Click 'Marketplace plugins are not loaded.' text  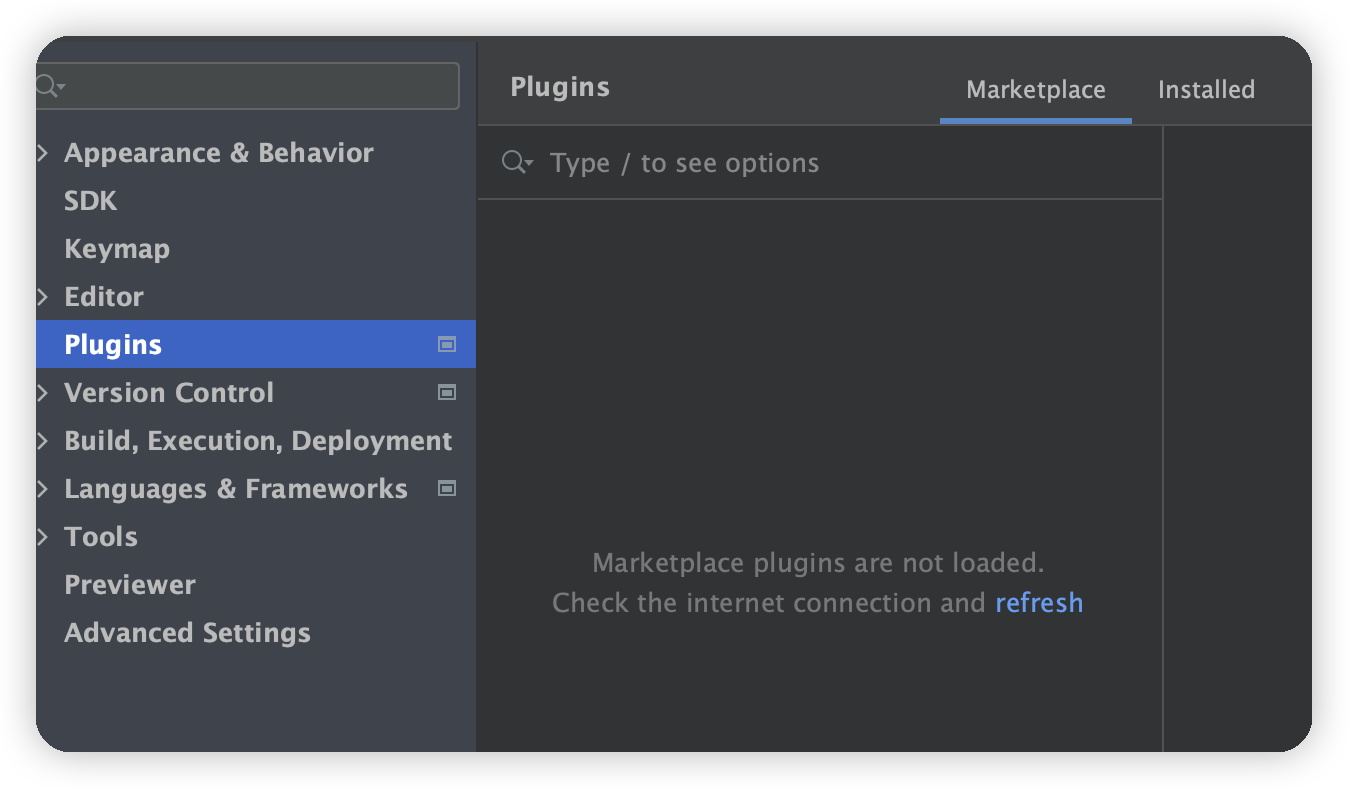coord(818,563)
